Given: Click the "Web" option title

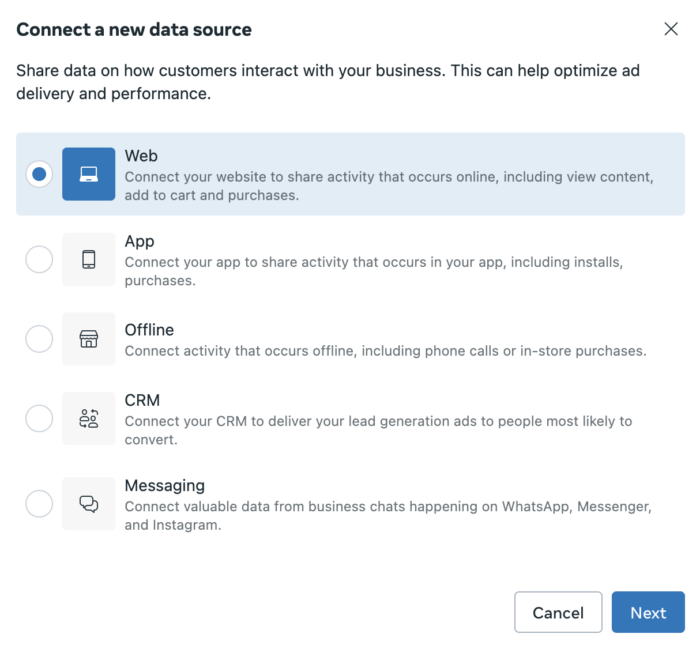Looking at the screenshot, I should pyautogui.click(x=141, y=156).
